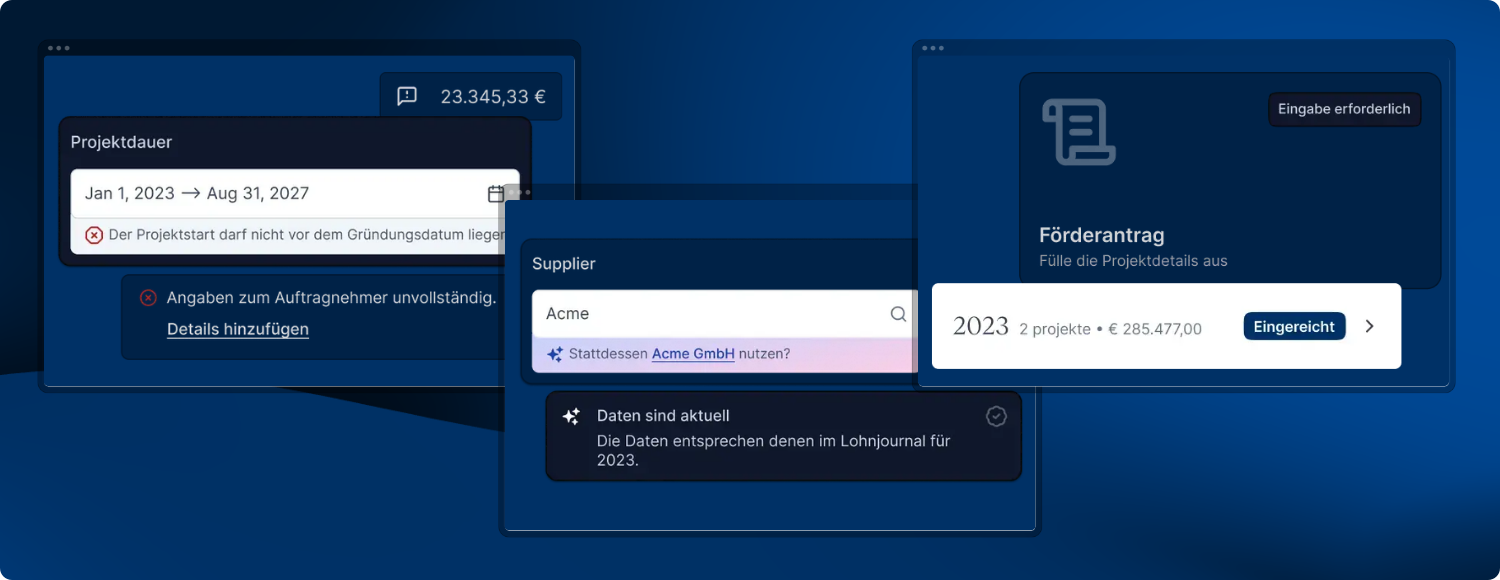Click the 2023 year label in the projects row
Screen dimensions: 1500x580
(980, 327)
